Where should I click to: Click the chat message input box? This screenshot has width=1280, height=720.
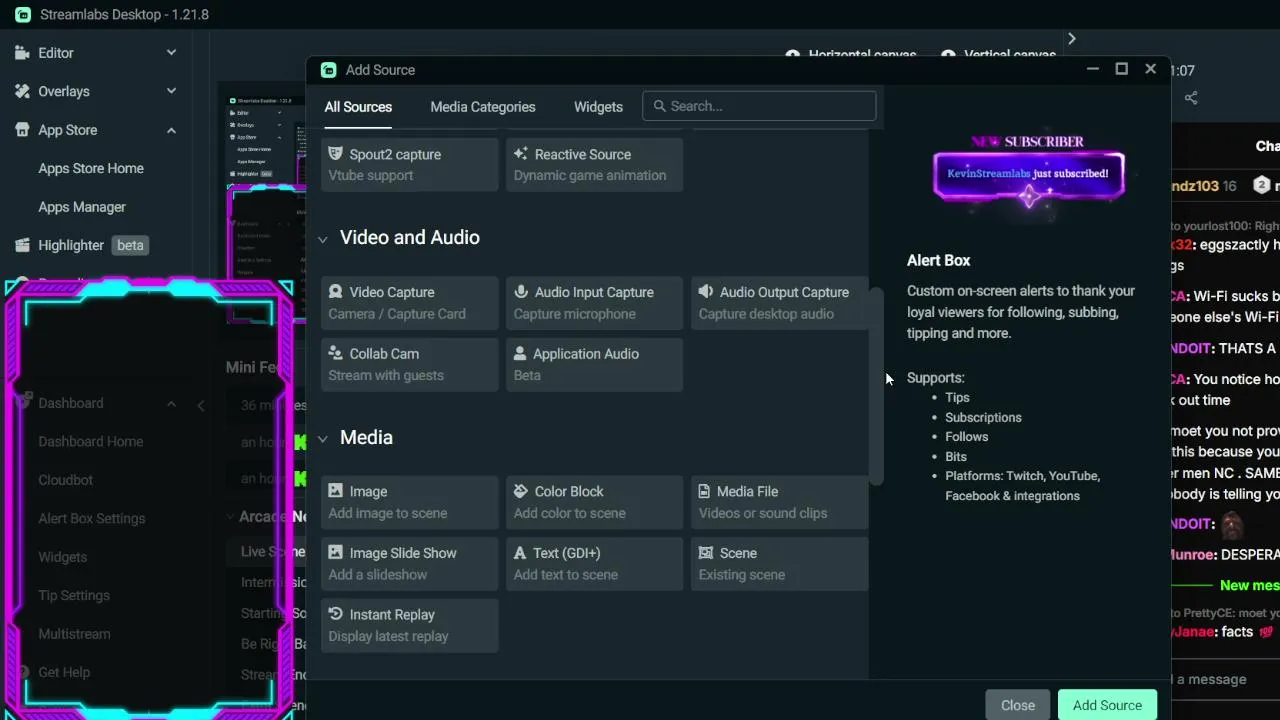(1225, 679)
